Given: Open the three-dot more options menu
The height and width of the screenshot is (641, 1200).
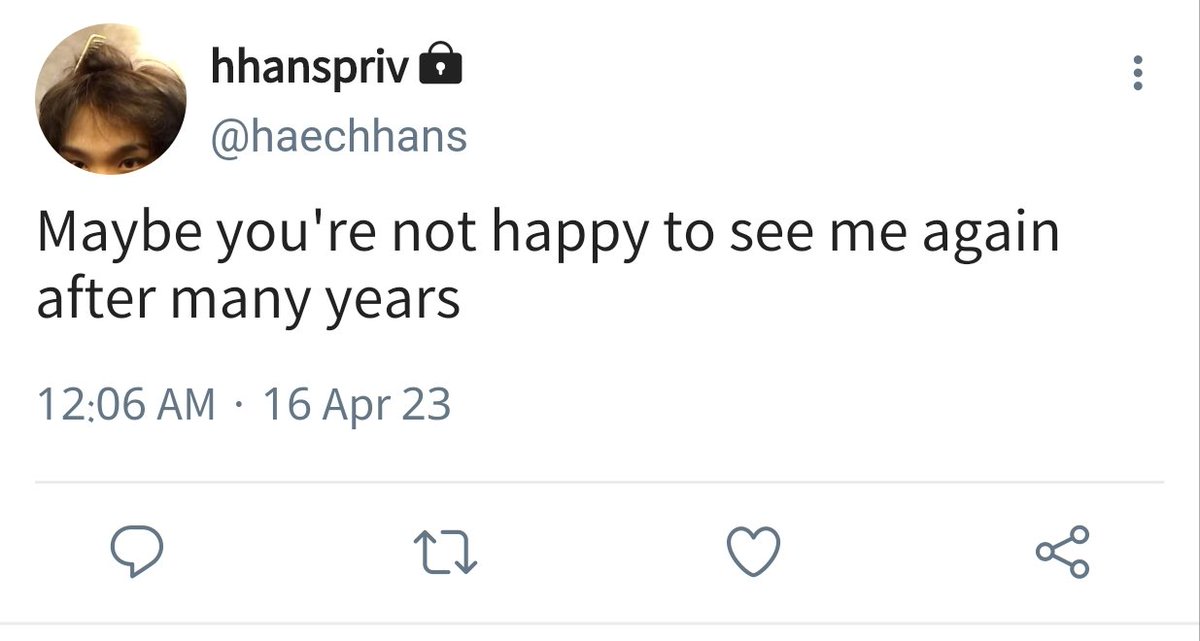Looking at the screenshot, I should coord(1136,74).
